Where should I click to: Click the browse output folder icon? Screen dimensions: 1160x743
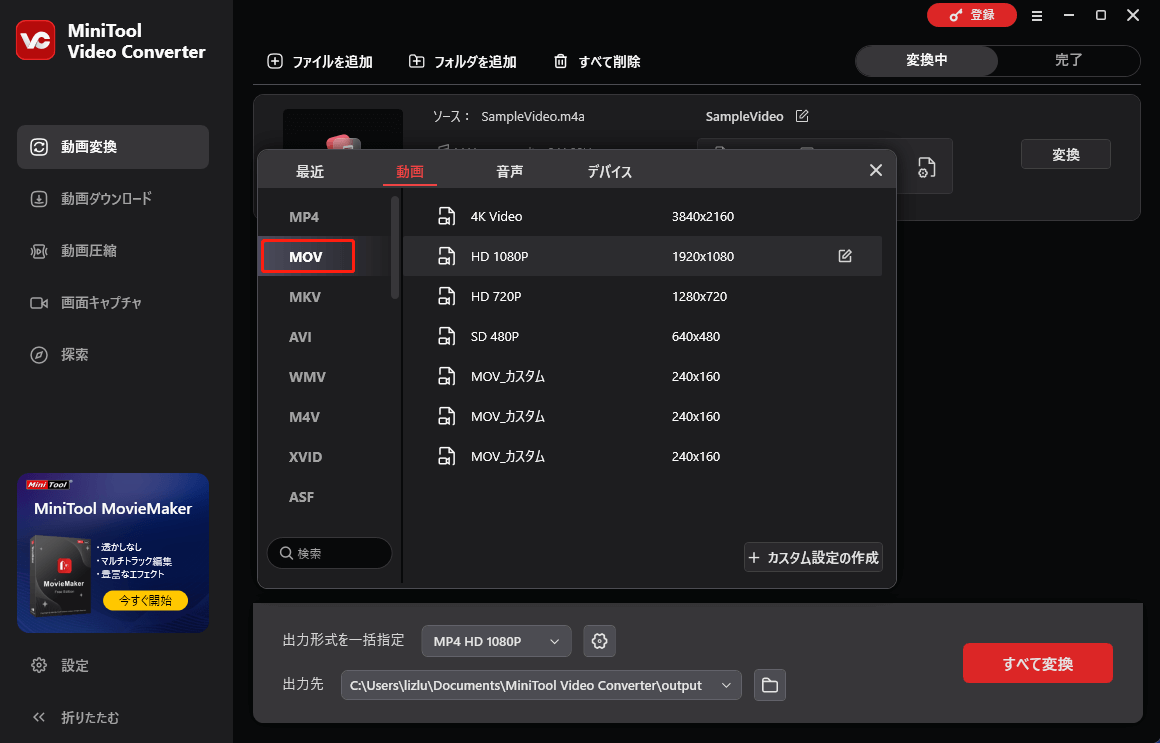coord(769,685)
